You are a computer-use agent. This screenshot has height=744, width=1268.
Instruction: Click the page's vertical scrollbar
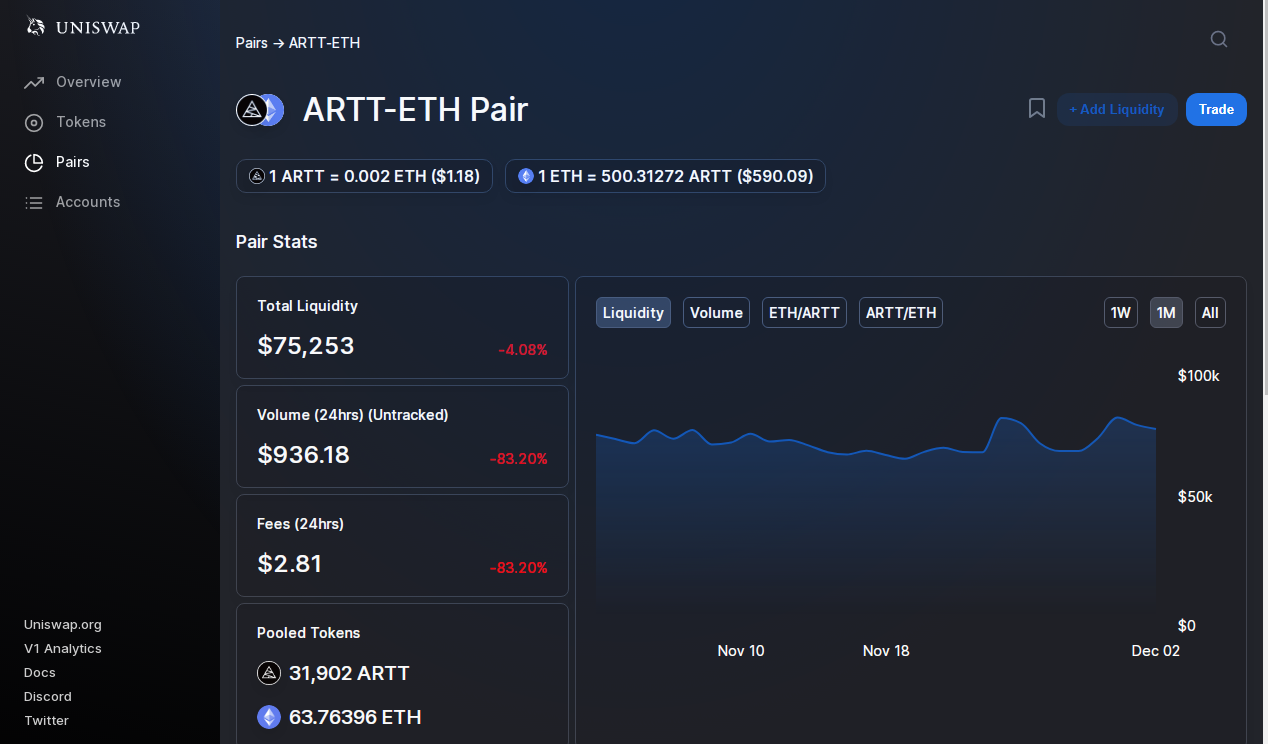(1264, 198)
